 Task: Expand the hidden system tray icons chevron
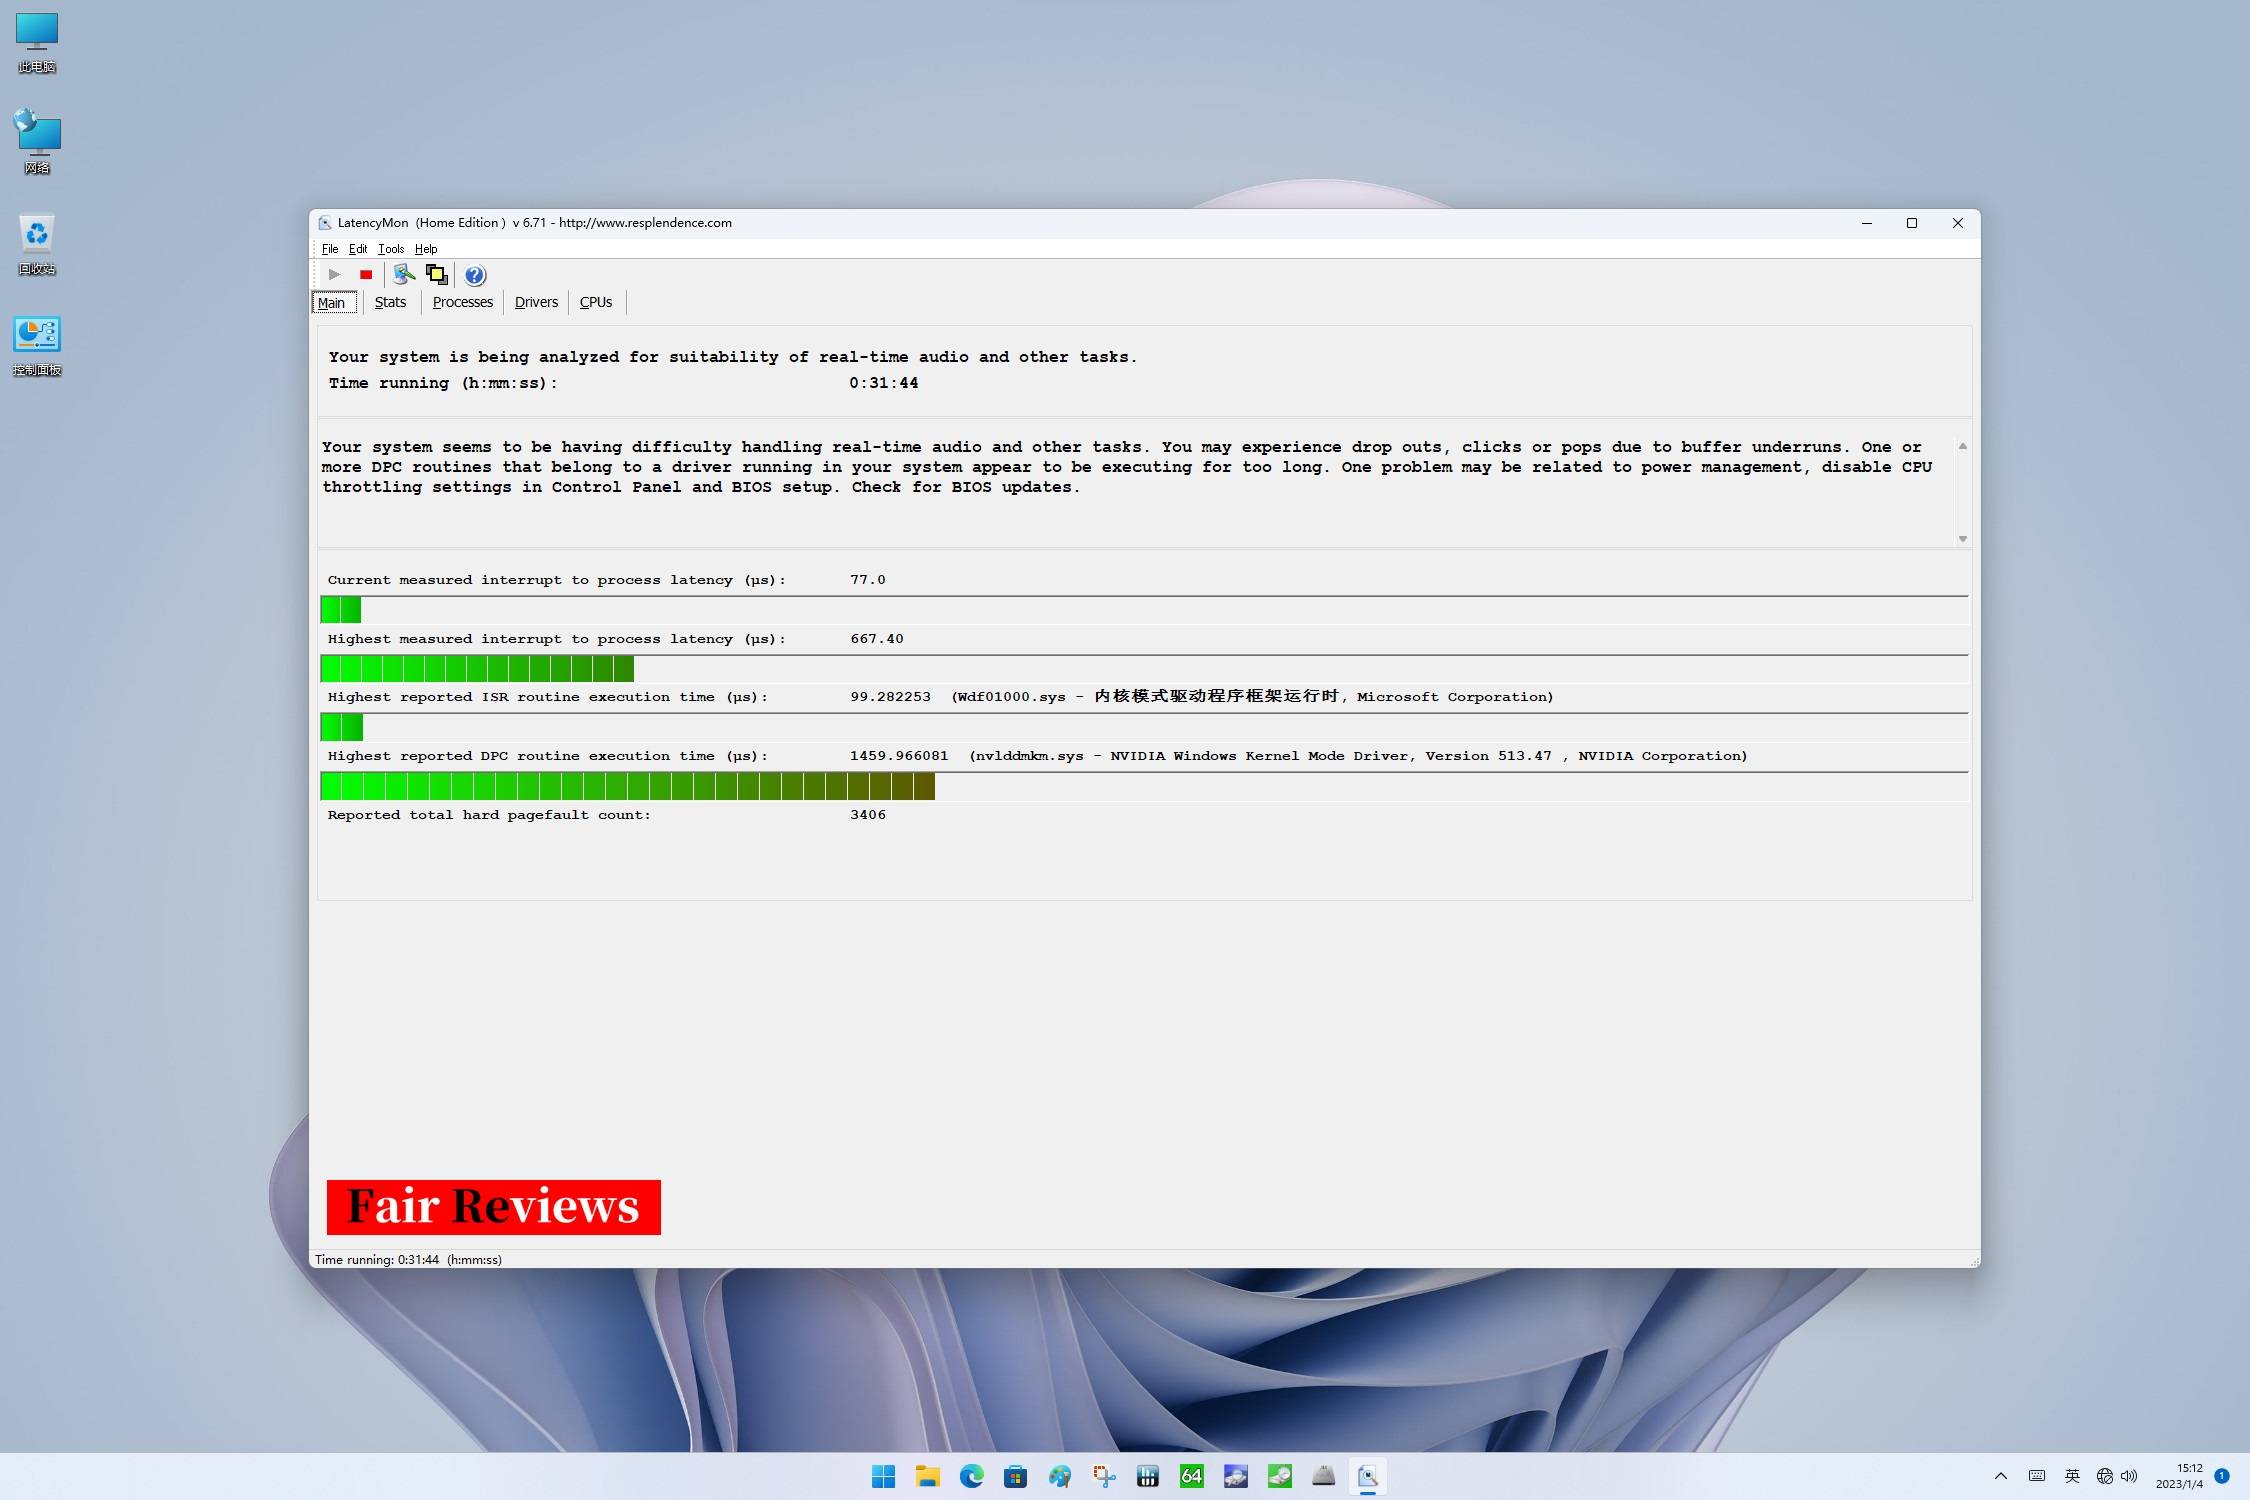click(x=2000, y=1476)
